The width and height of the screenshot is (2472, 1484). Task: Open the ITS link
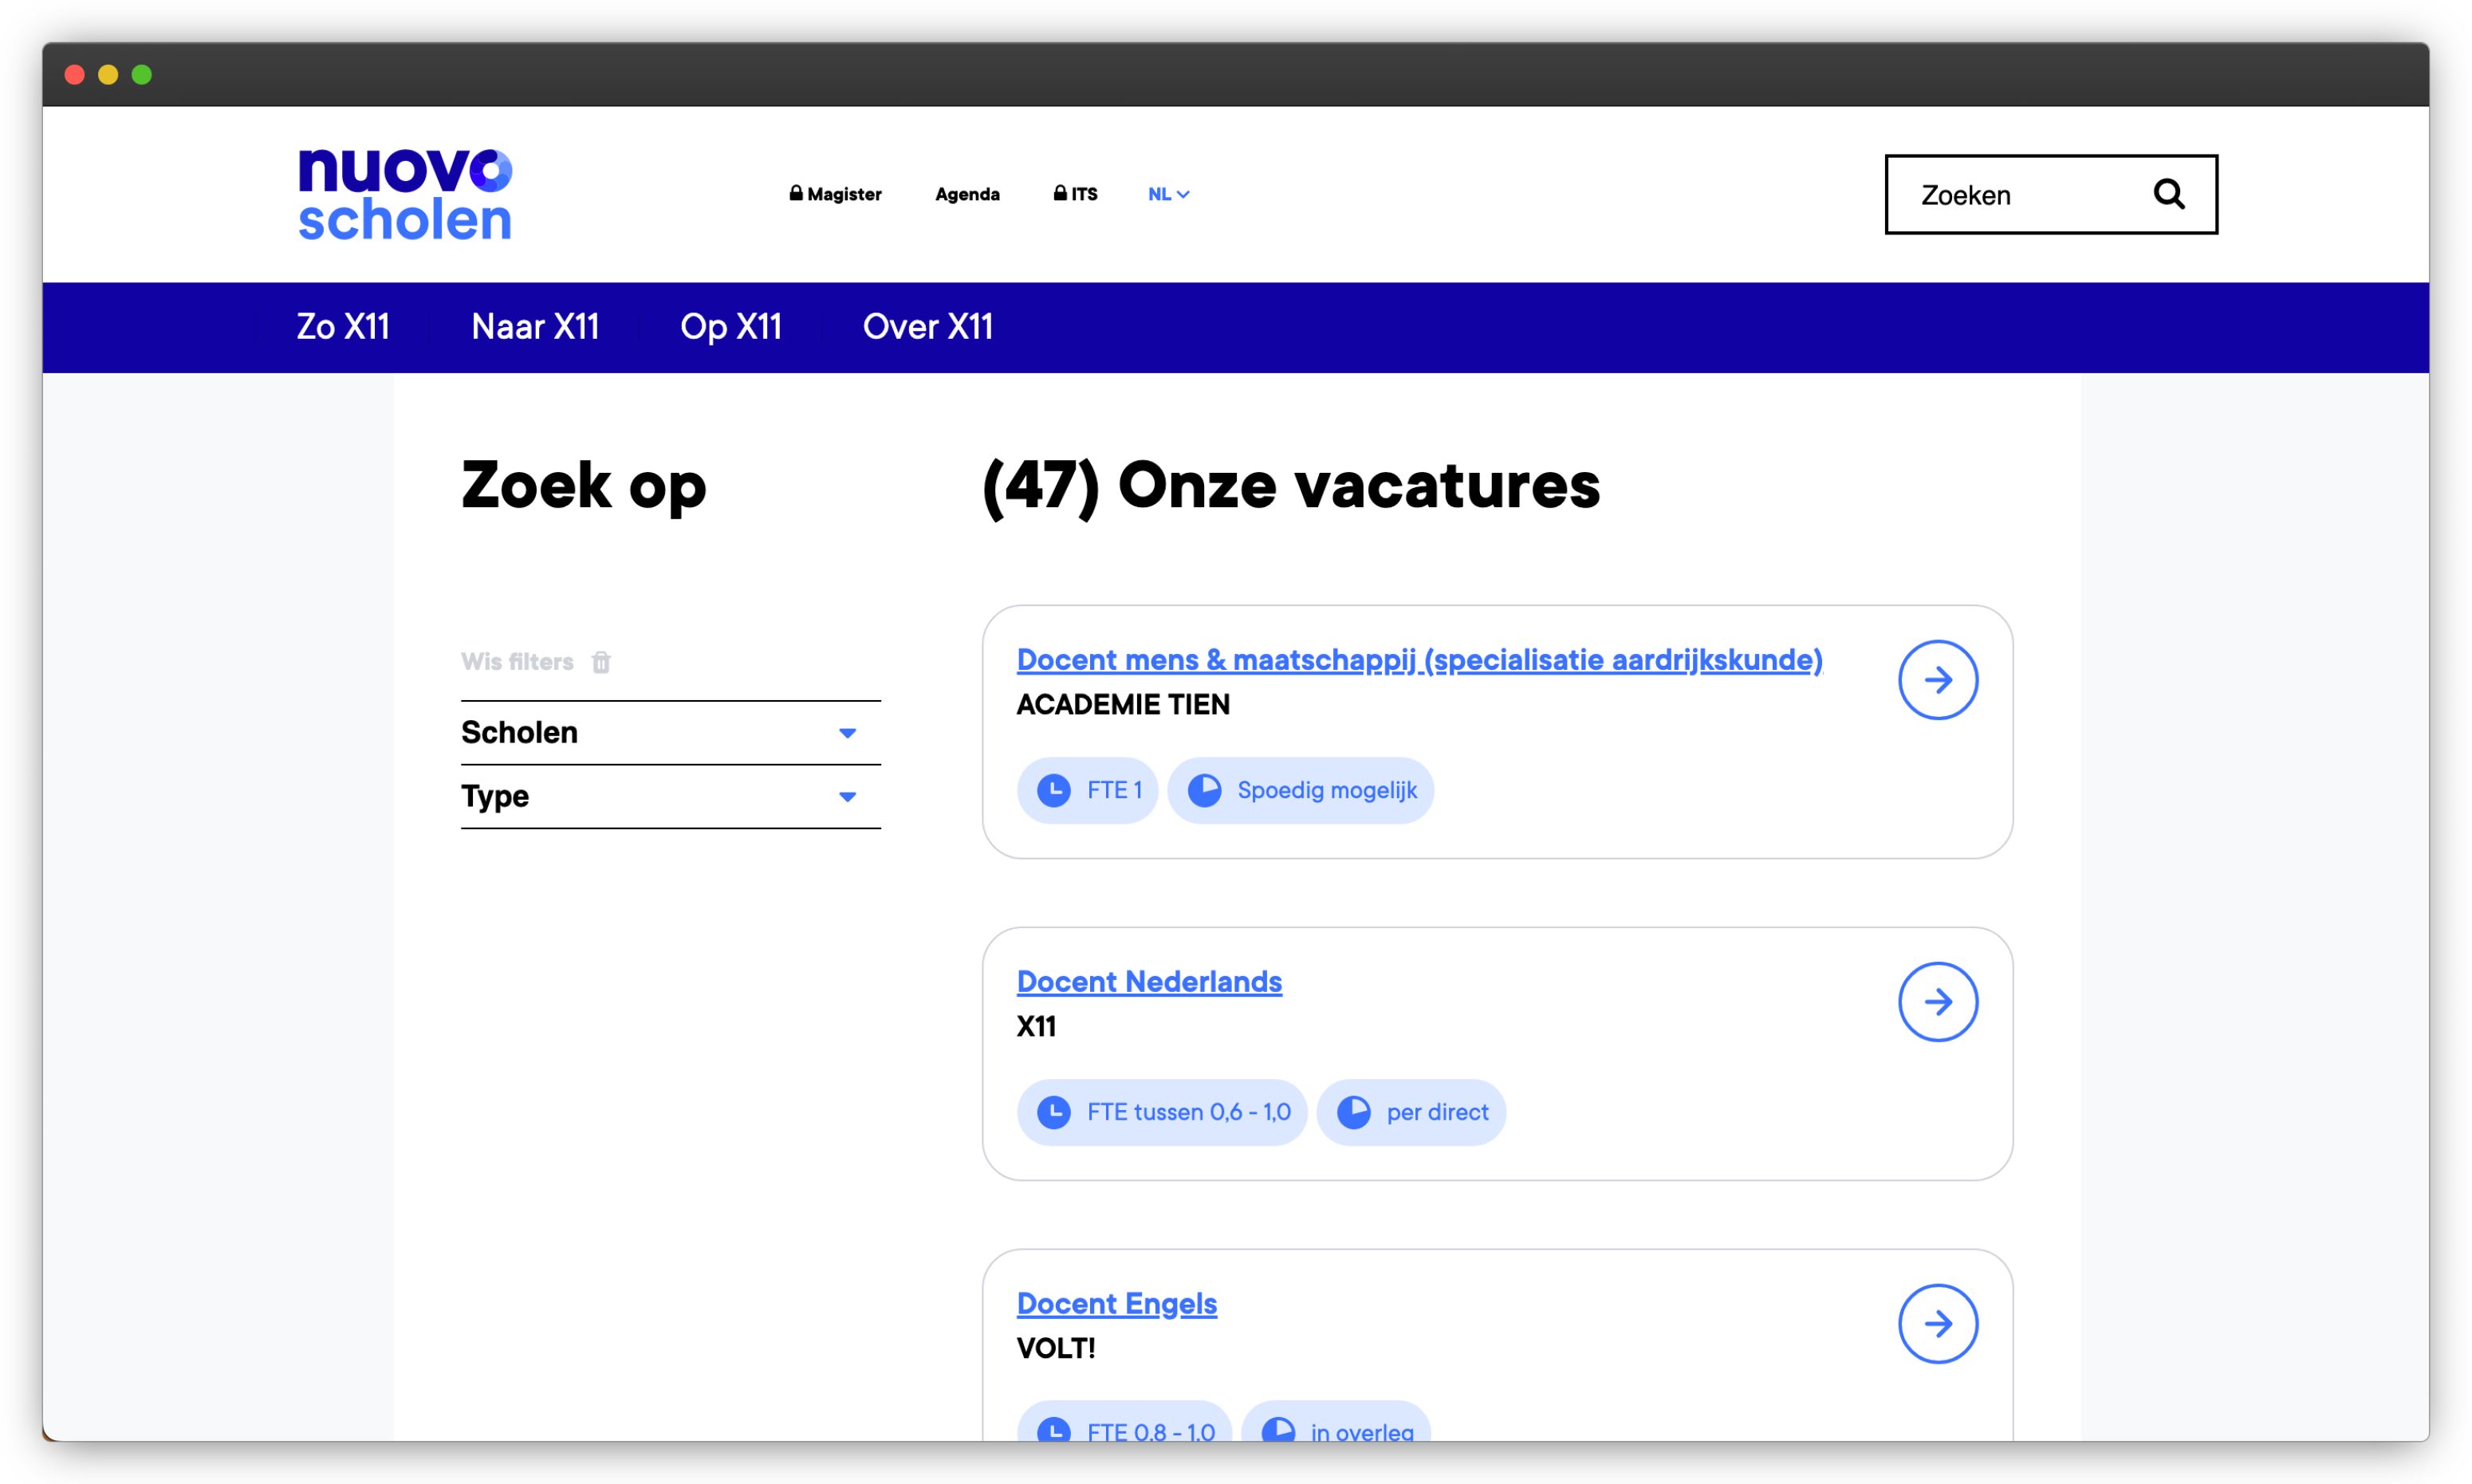coord(1075,194)
